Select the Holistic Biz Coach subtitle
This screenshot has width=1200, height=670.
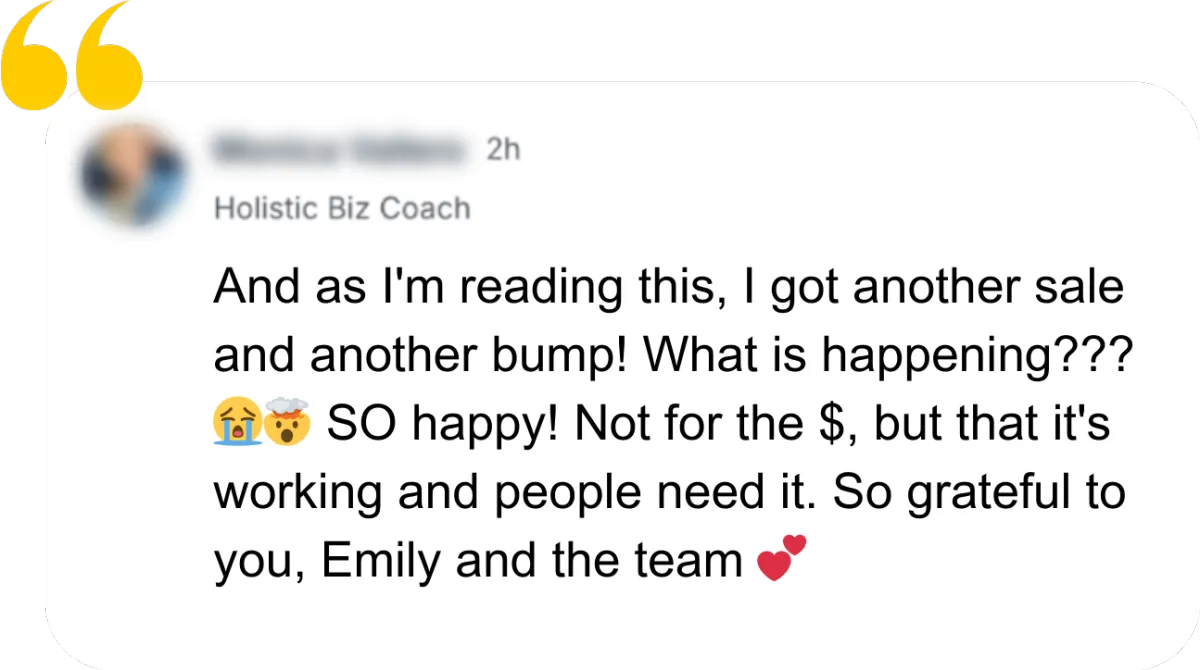point(342,208)
